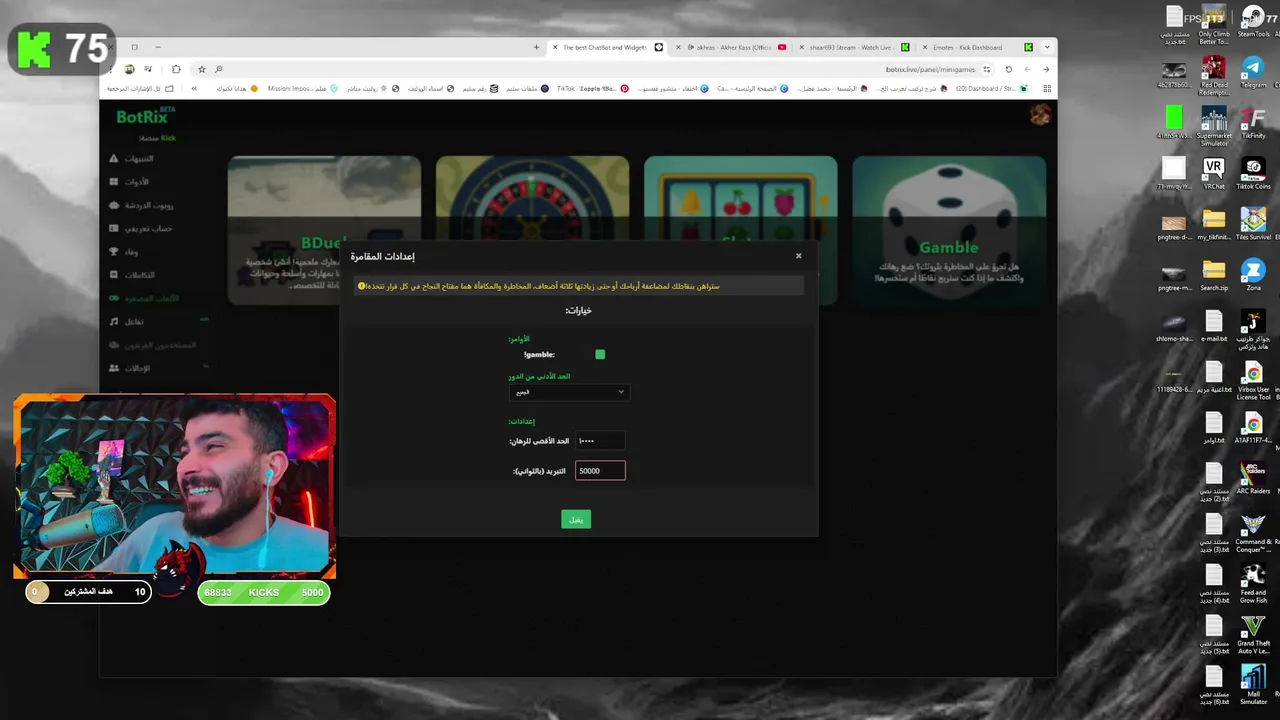The width and height of the screenshot is (1280, 720).
Task: Open the Supermarket Simulator desktop shortcut
Action: [1214, 127]
